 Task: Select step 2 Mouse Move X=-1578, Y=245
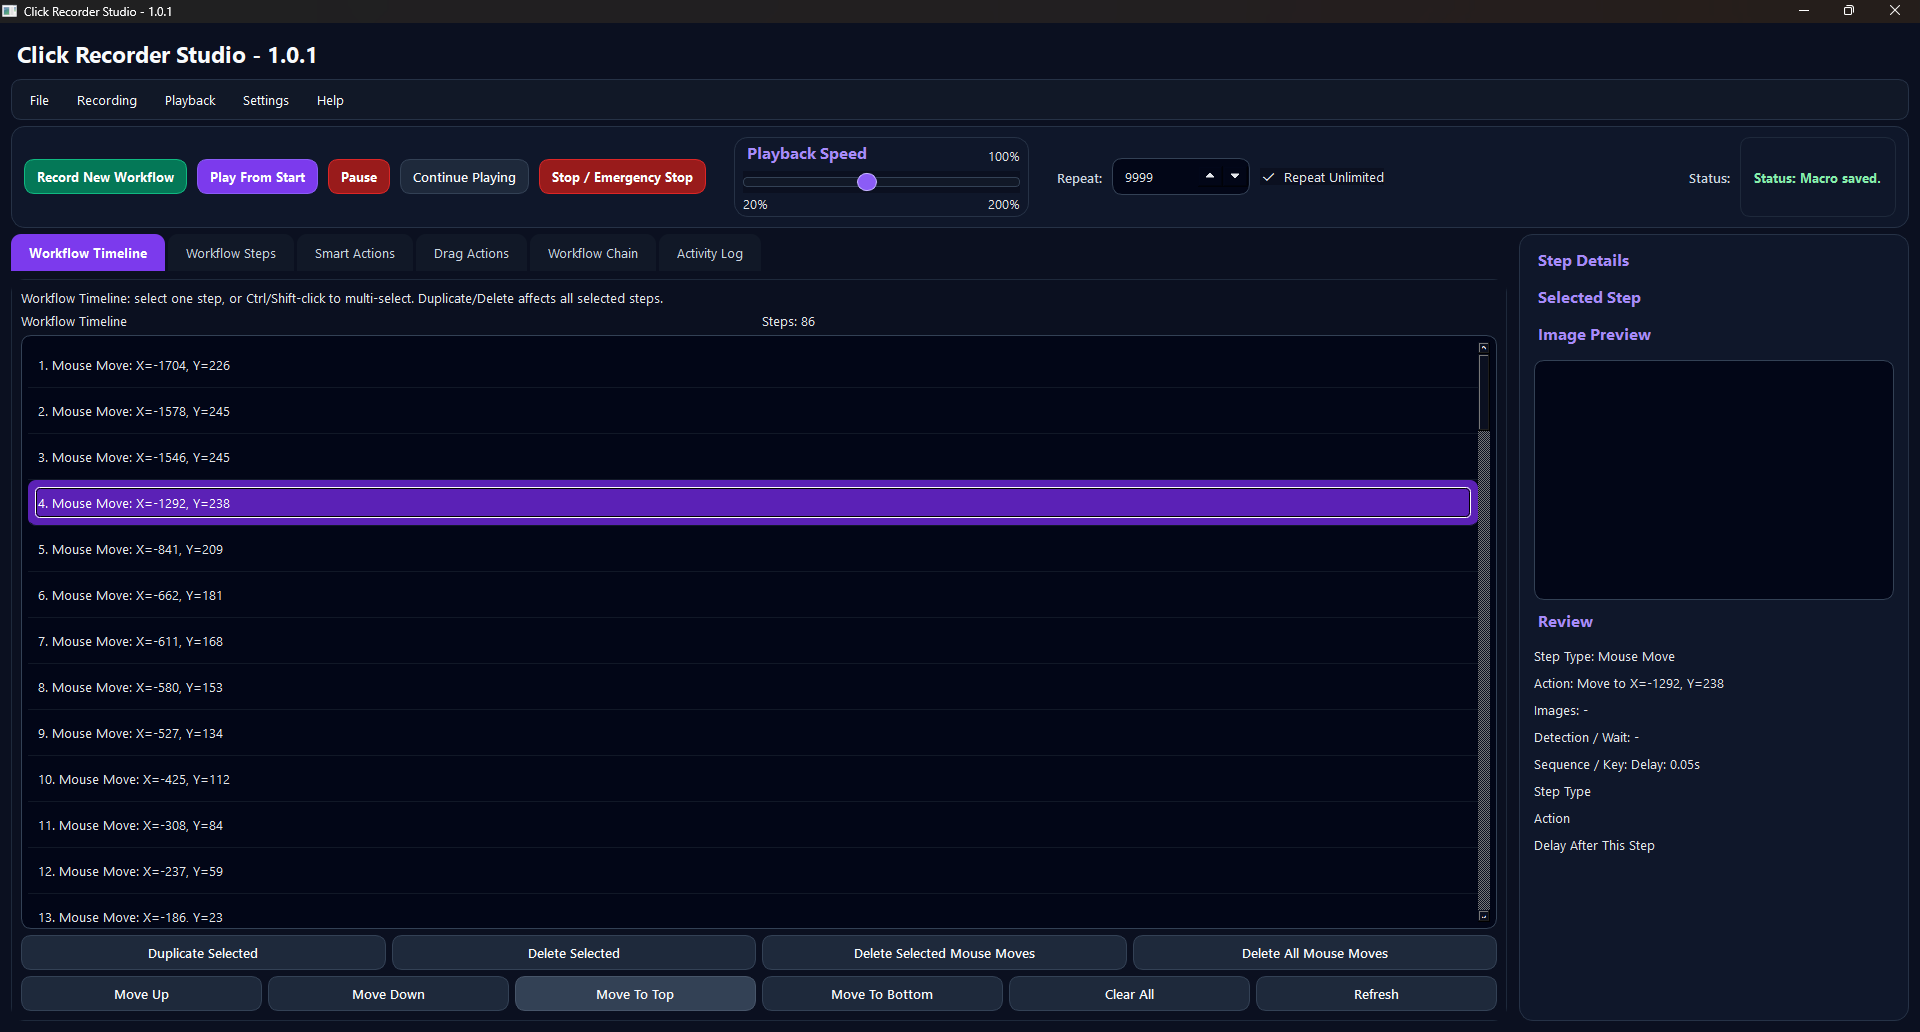coord(752,411)
